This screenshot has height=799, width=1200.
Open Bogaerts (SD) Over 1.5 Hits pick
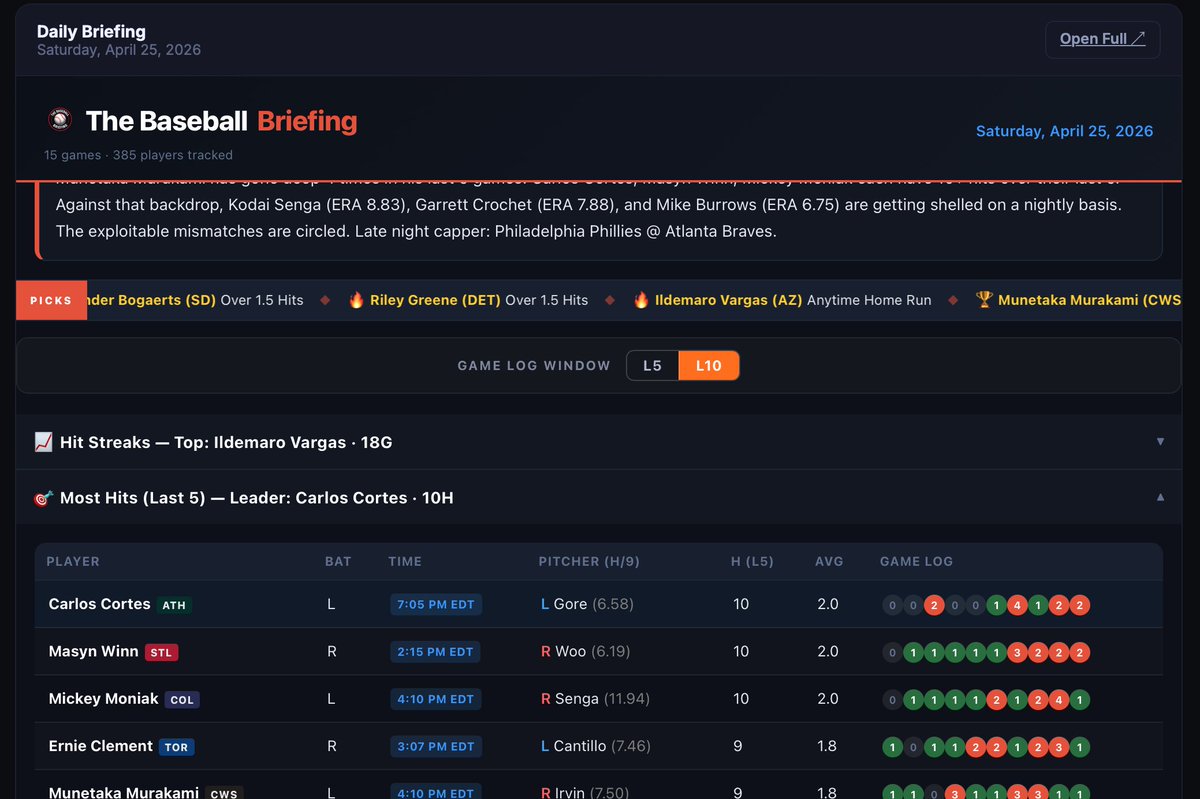coord(195,300)
